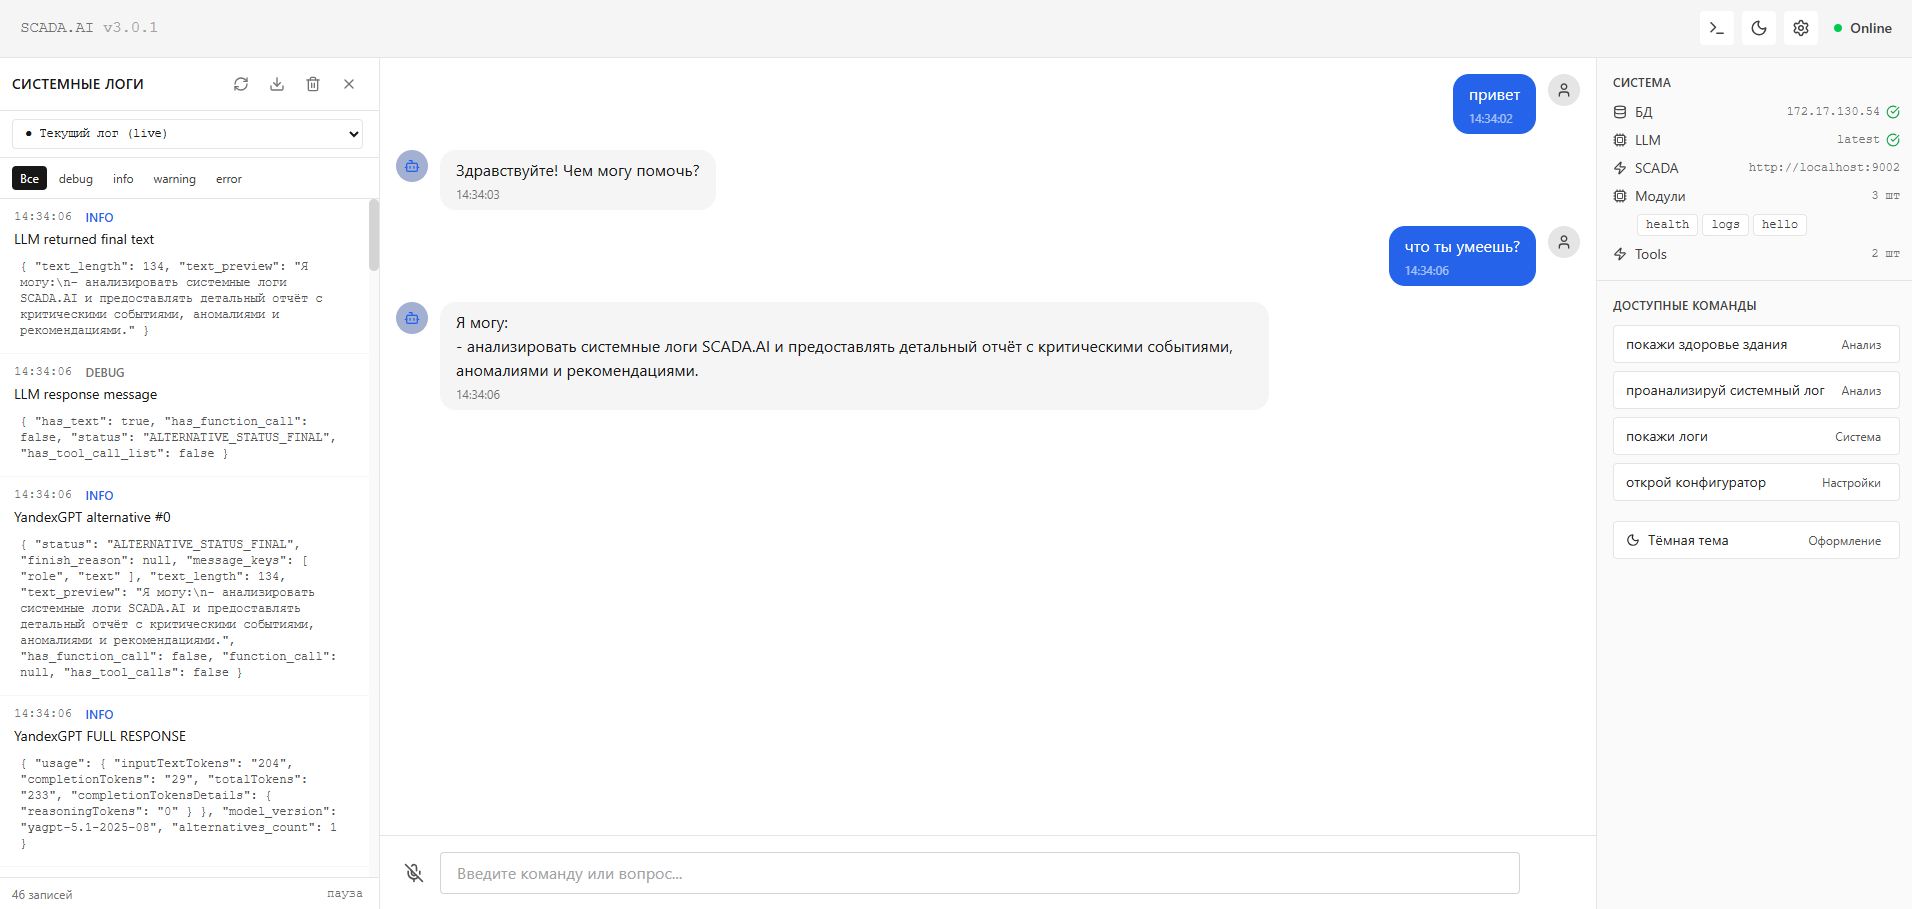1912x909 pixels.
Task: Filter logs by 'debug' level
Action: 76,179
